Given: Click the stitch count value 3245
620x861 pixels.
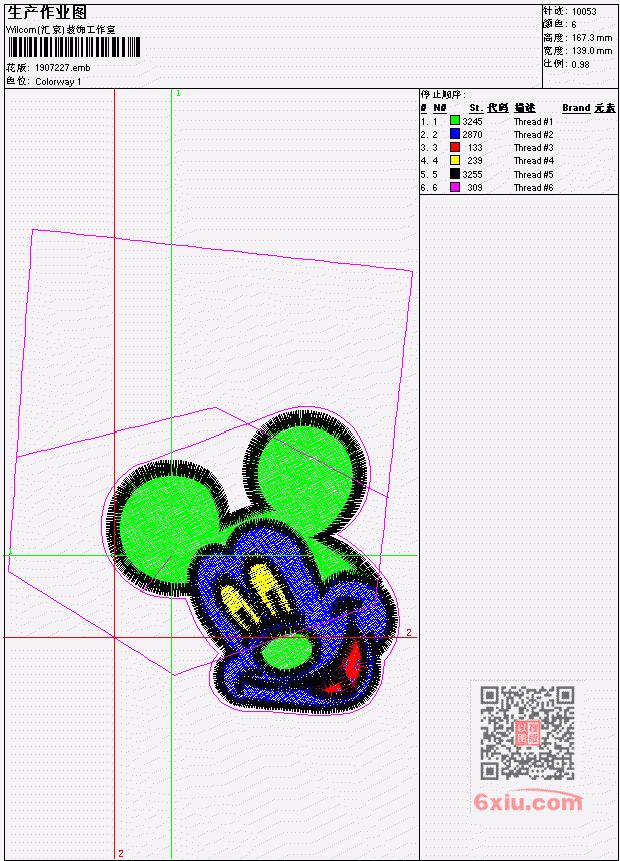Looking at the screenshot, I should click(472, 121).
